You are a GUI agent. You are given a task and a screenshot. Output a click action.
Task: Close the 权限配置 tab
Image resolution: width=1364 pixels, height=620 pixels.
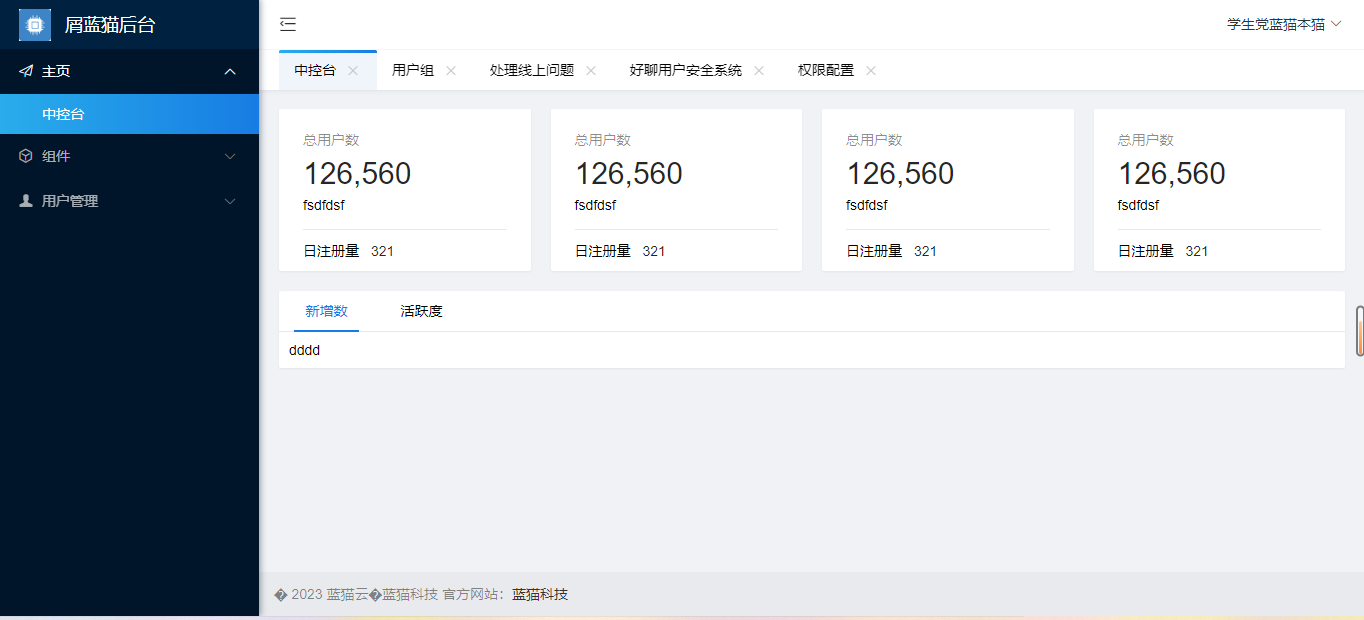point(870,70)
